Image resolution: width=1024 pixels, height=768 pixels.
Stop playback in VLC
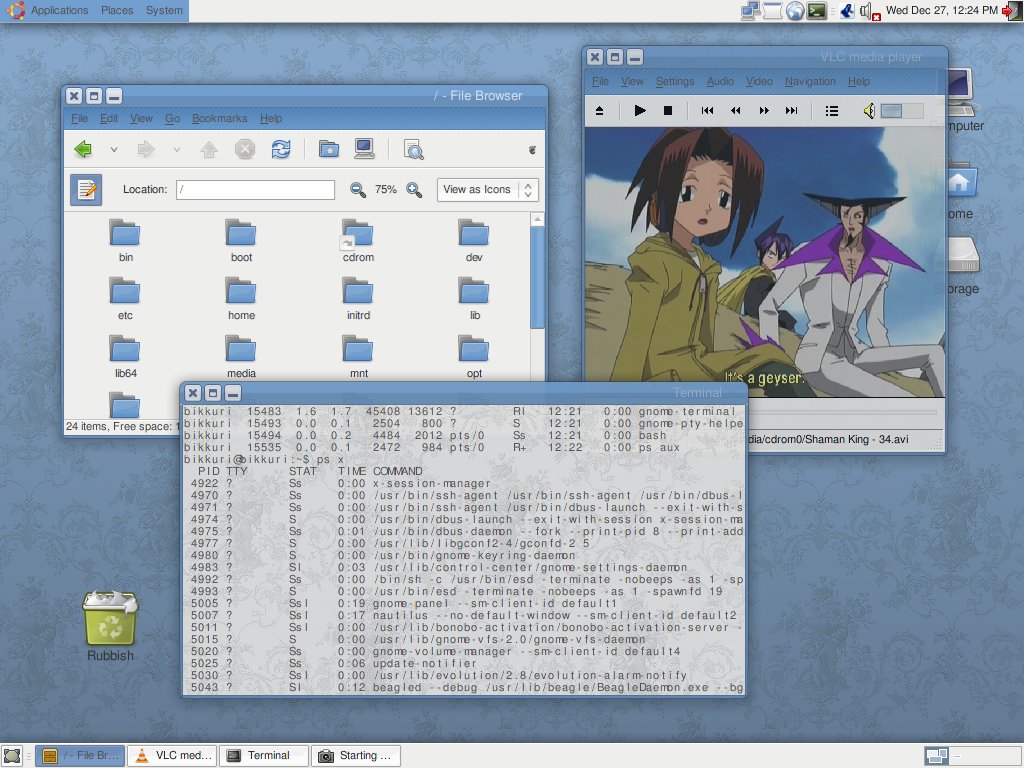[667, 111]
